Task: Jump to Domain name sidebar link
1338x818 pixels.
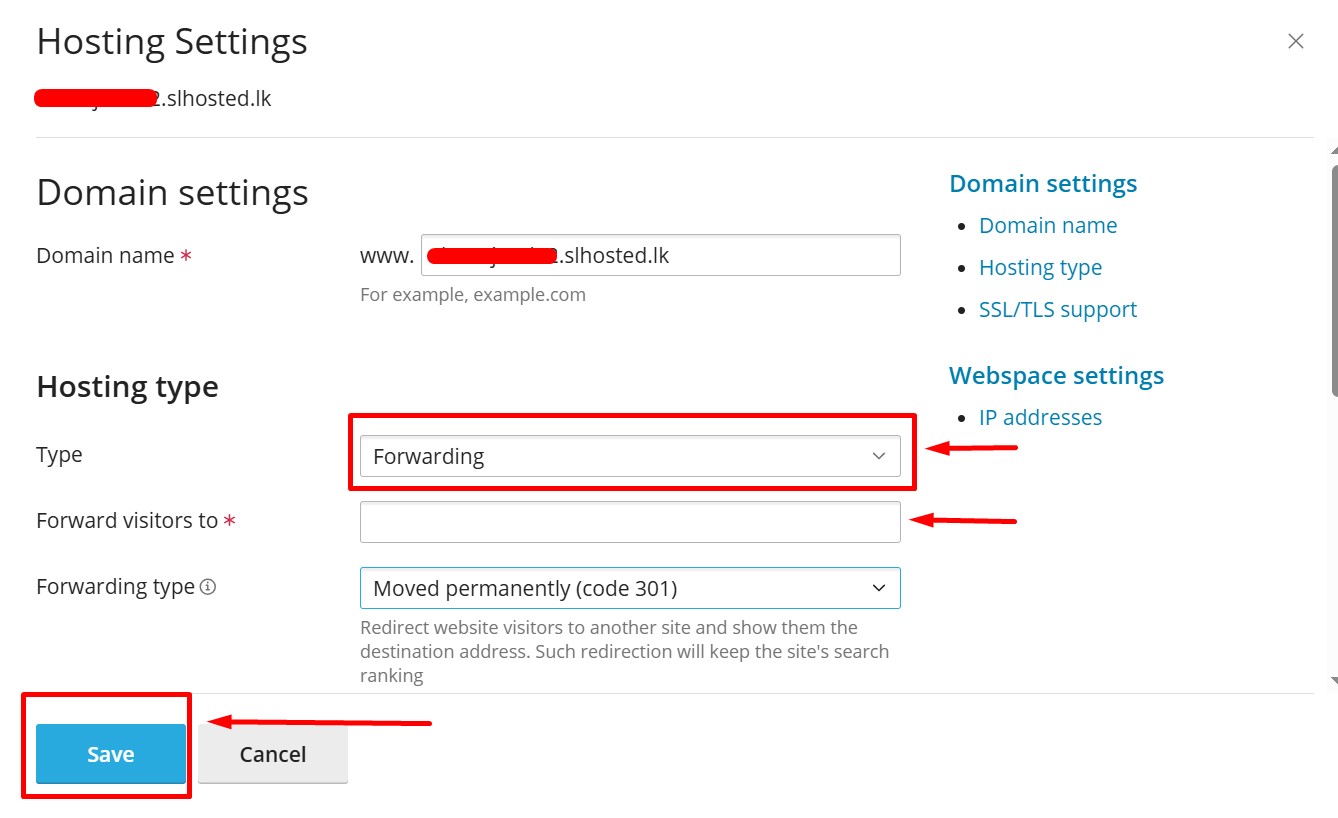Action: (1048, 226)
